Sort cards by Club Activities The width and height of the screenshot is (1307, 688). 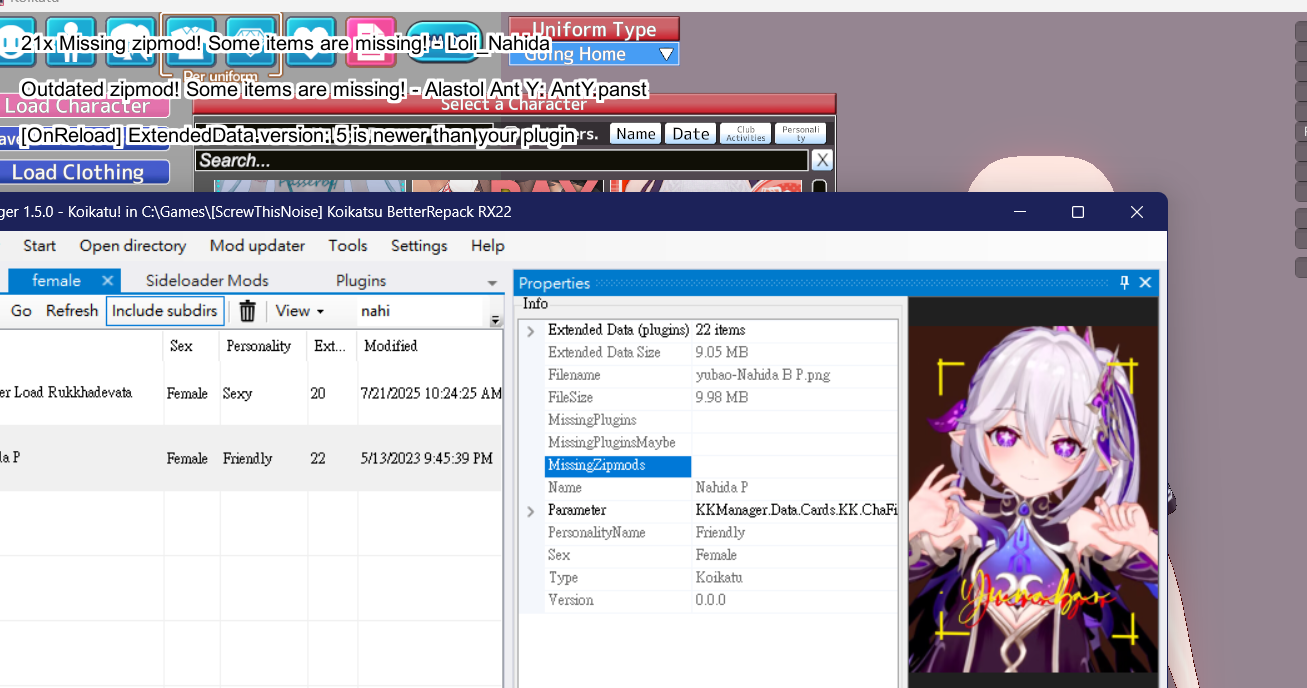[745, 134]
